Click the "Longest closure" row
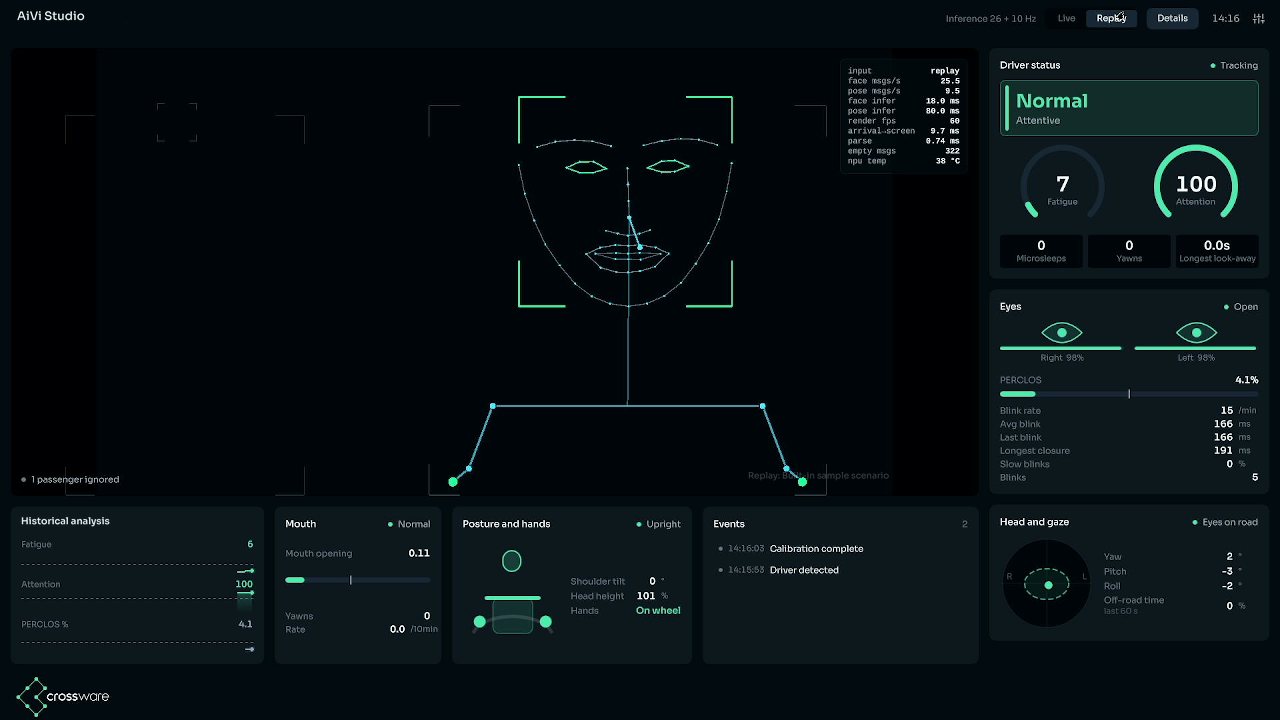This screenshot has height=720, width=1280. point(1129,451)
